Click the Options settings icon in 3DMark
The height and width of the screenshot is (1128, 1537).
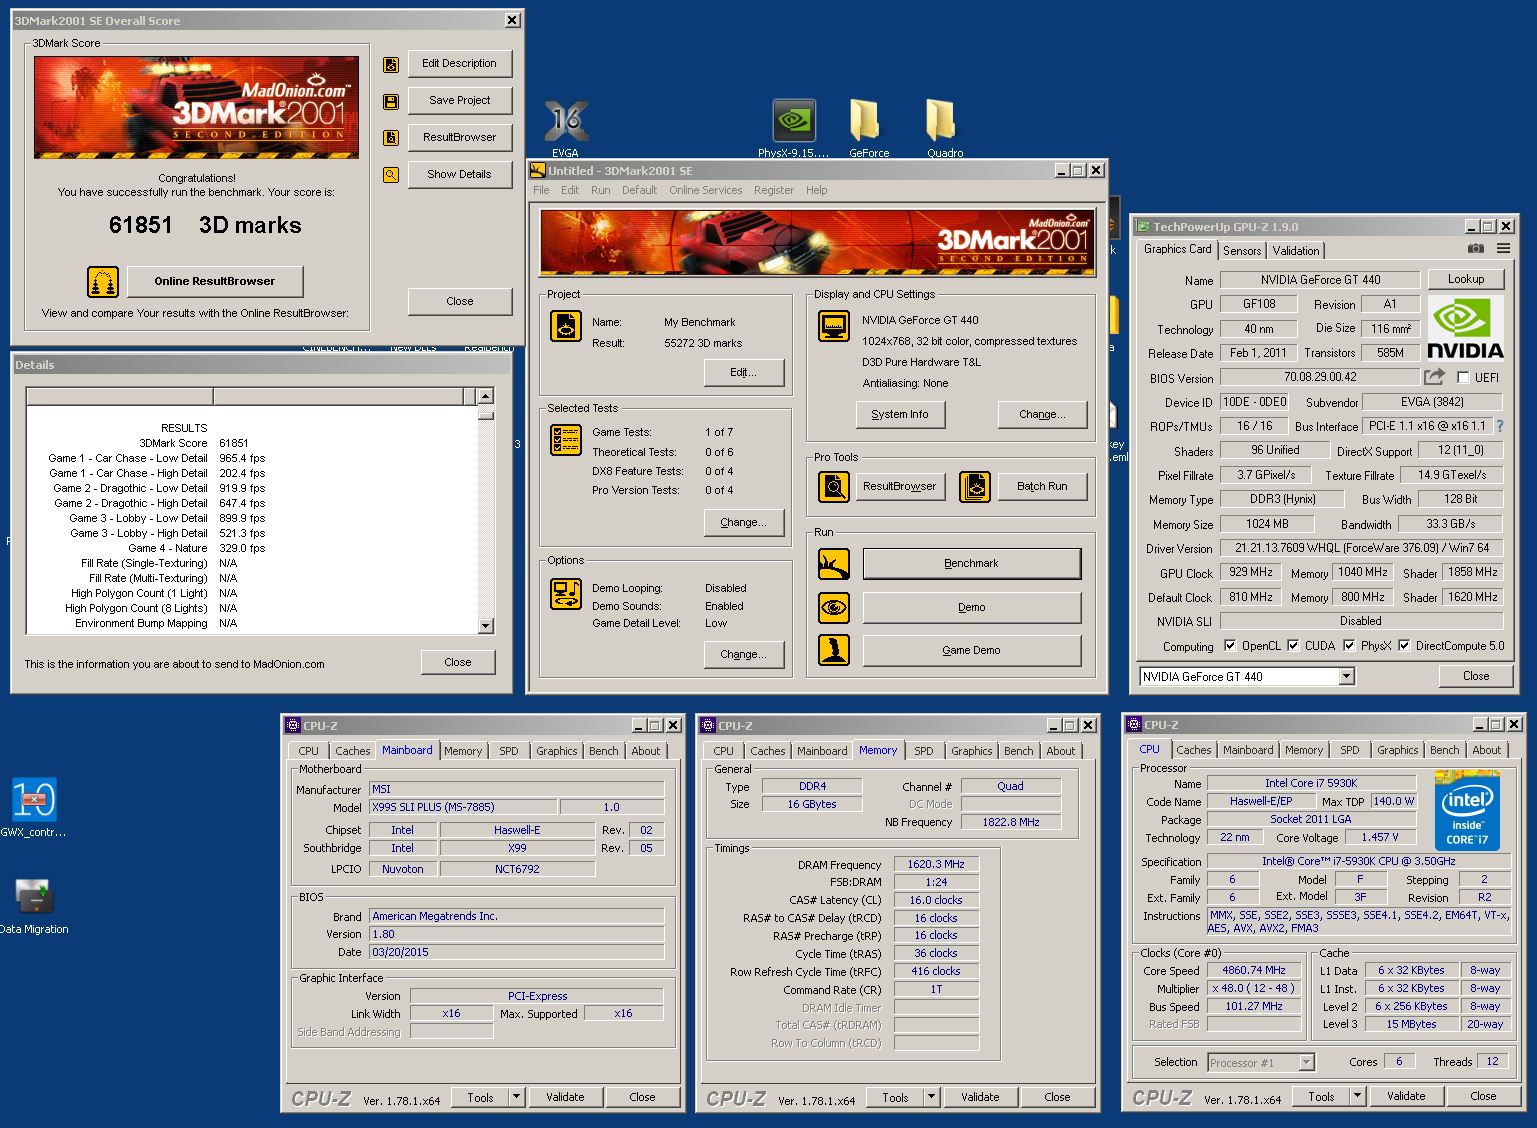pyautogui.click(x=566, y=594)
